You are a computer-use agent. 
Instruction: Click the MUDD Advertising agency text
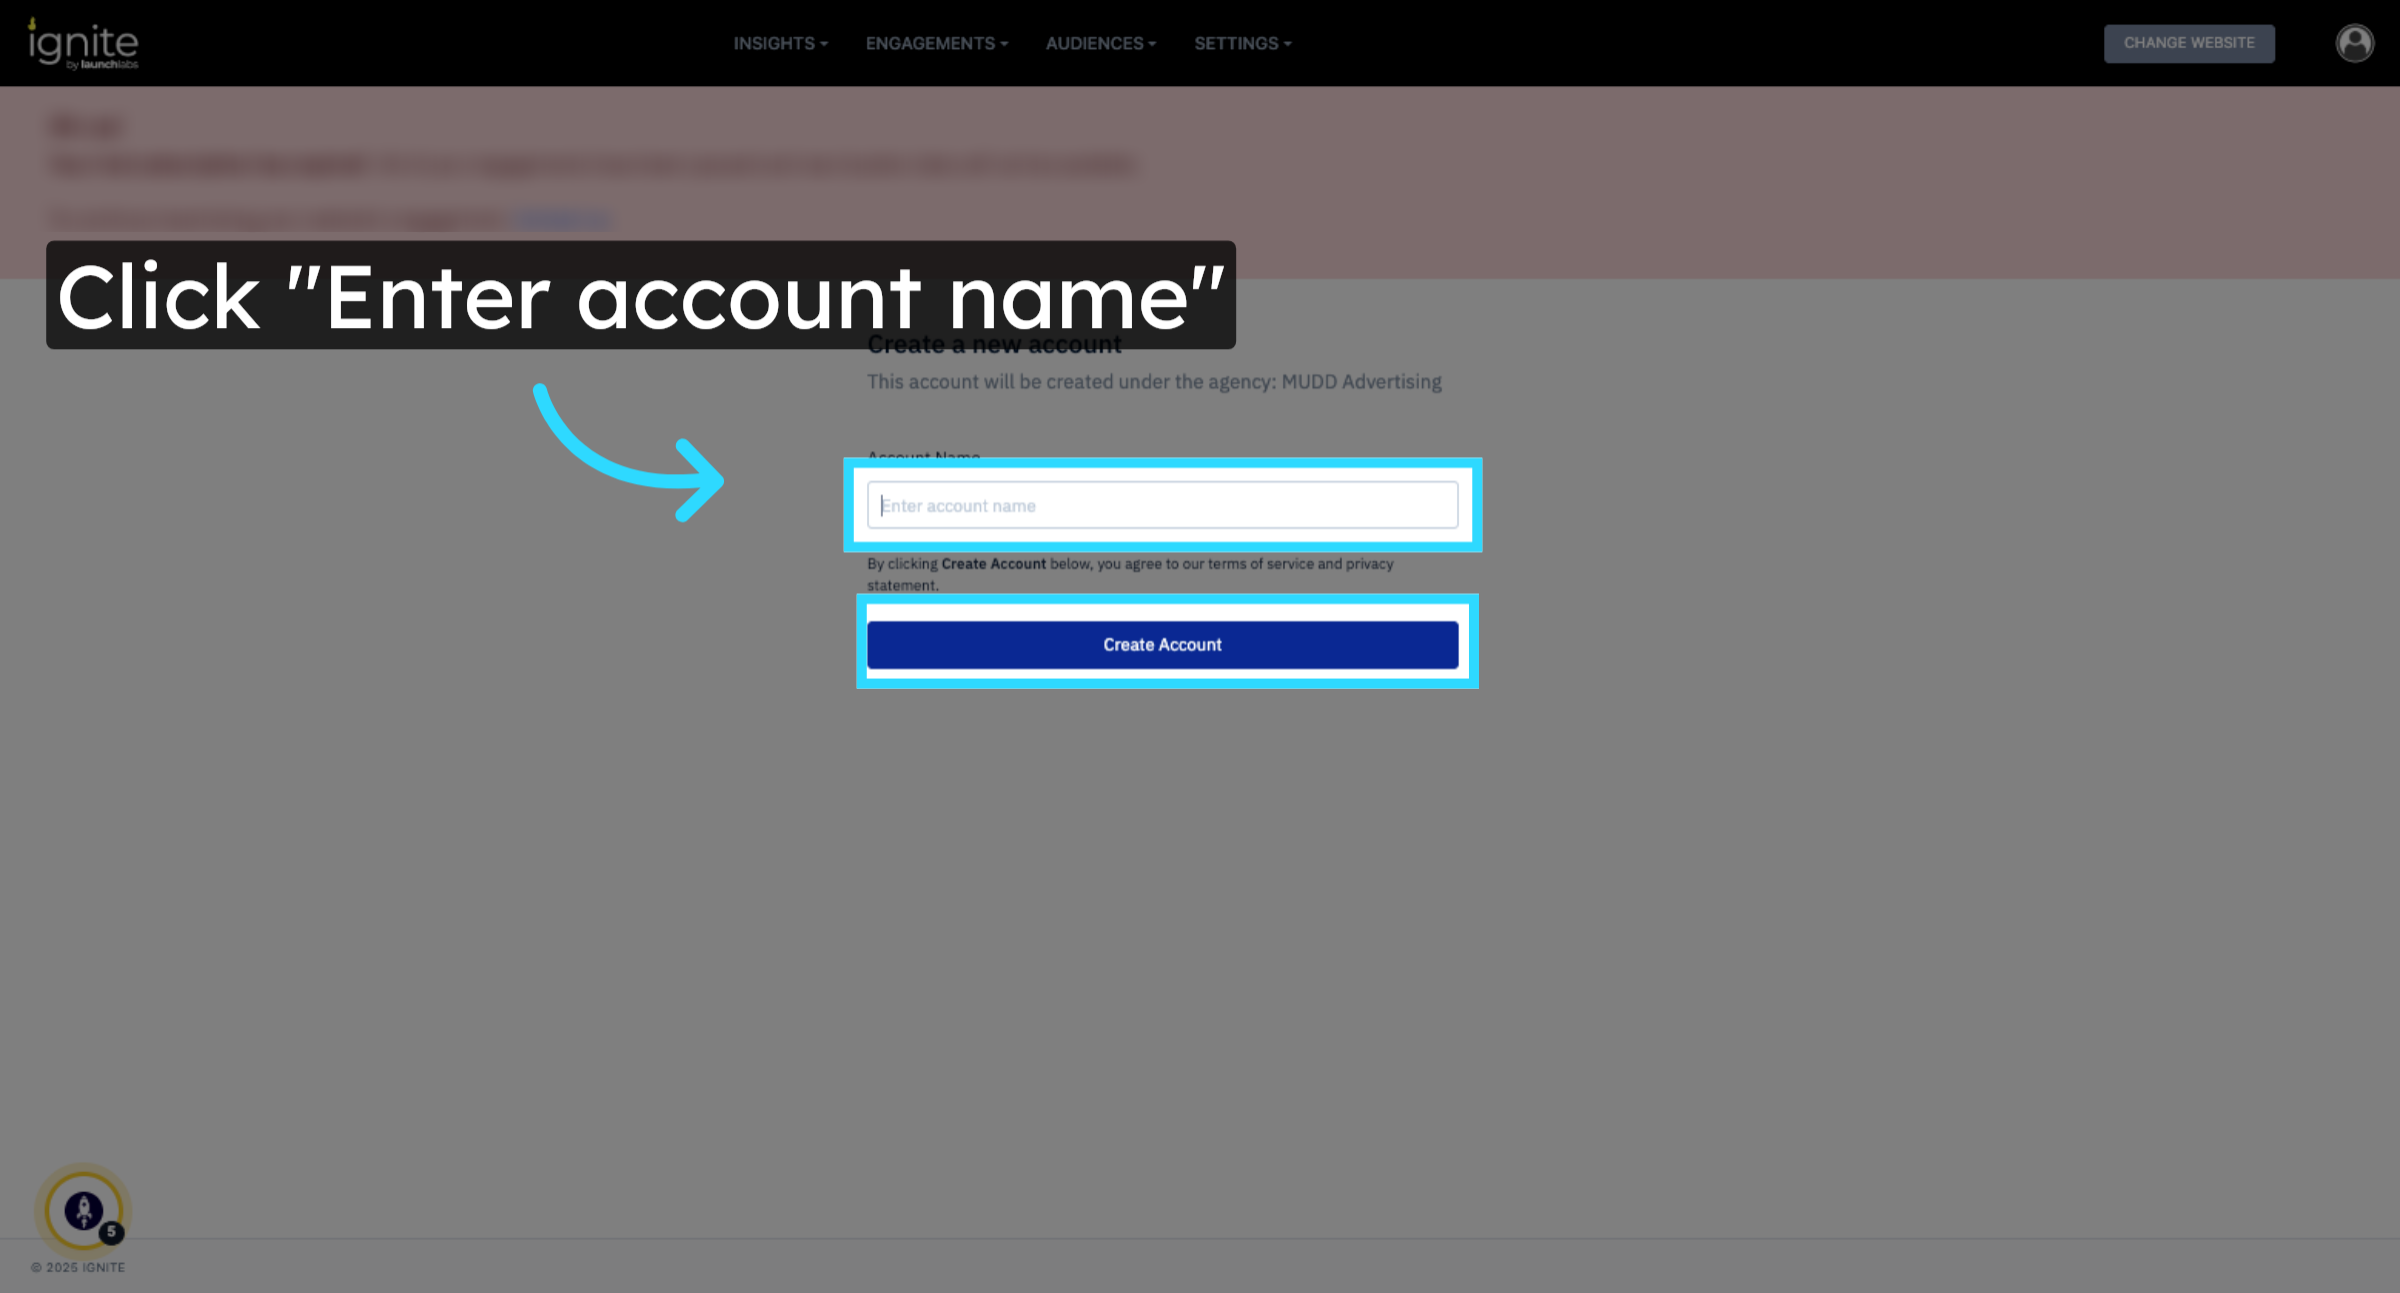(1360, 382)
